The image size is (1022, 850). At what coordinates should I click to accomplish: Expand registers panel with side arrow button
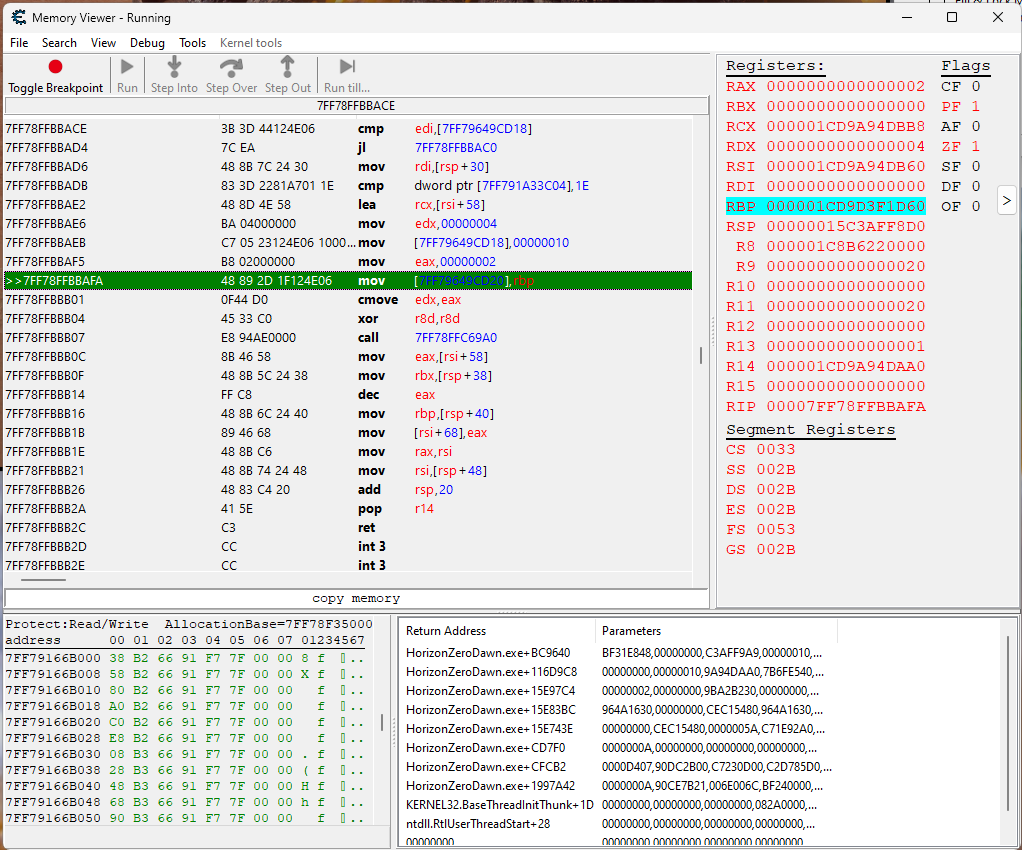[1006, 200]
